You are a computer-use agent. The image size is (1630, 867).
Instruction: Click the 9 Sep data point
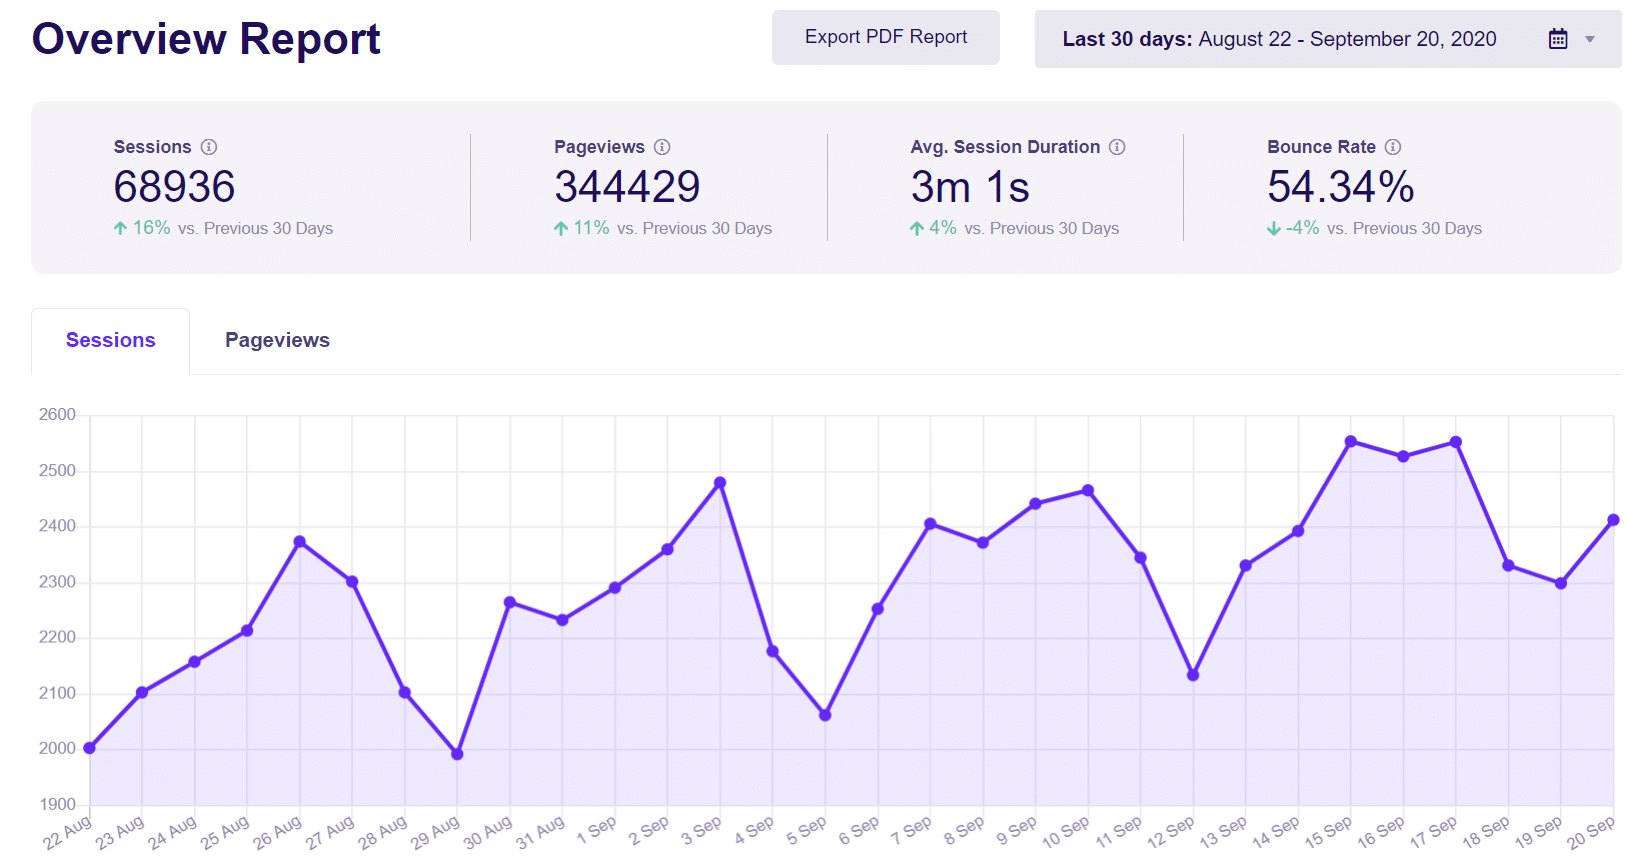[x=1035, y=504]
